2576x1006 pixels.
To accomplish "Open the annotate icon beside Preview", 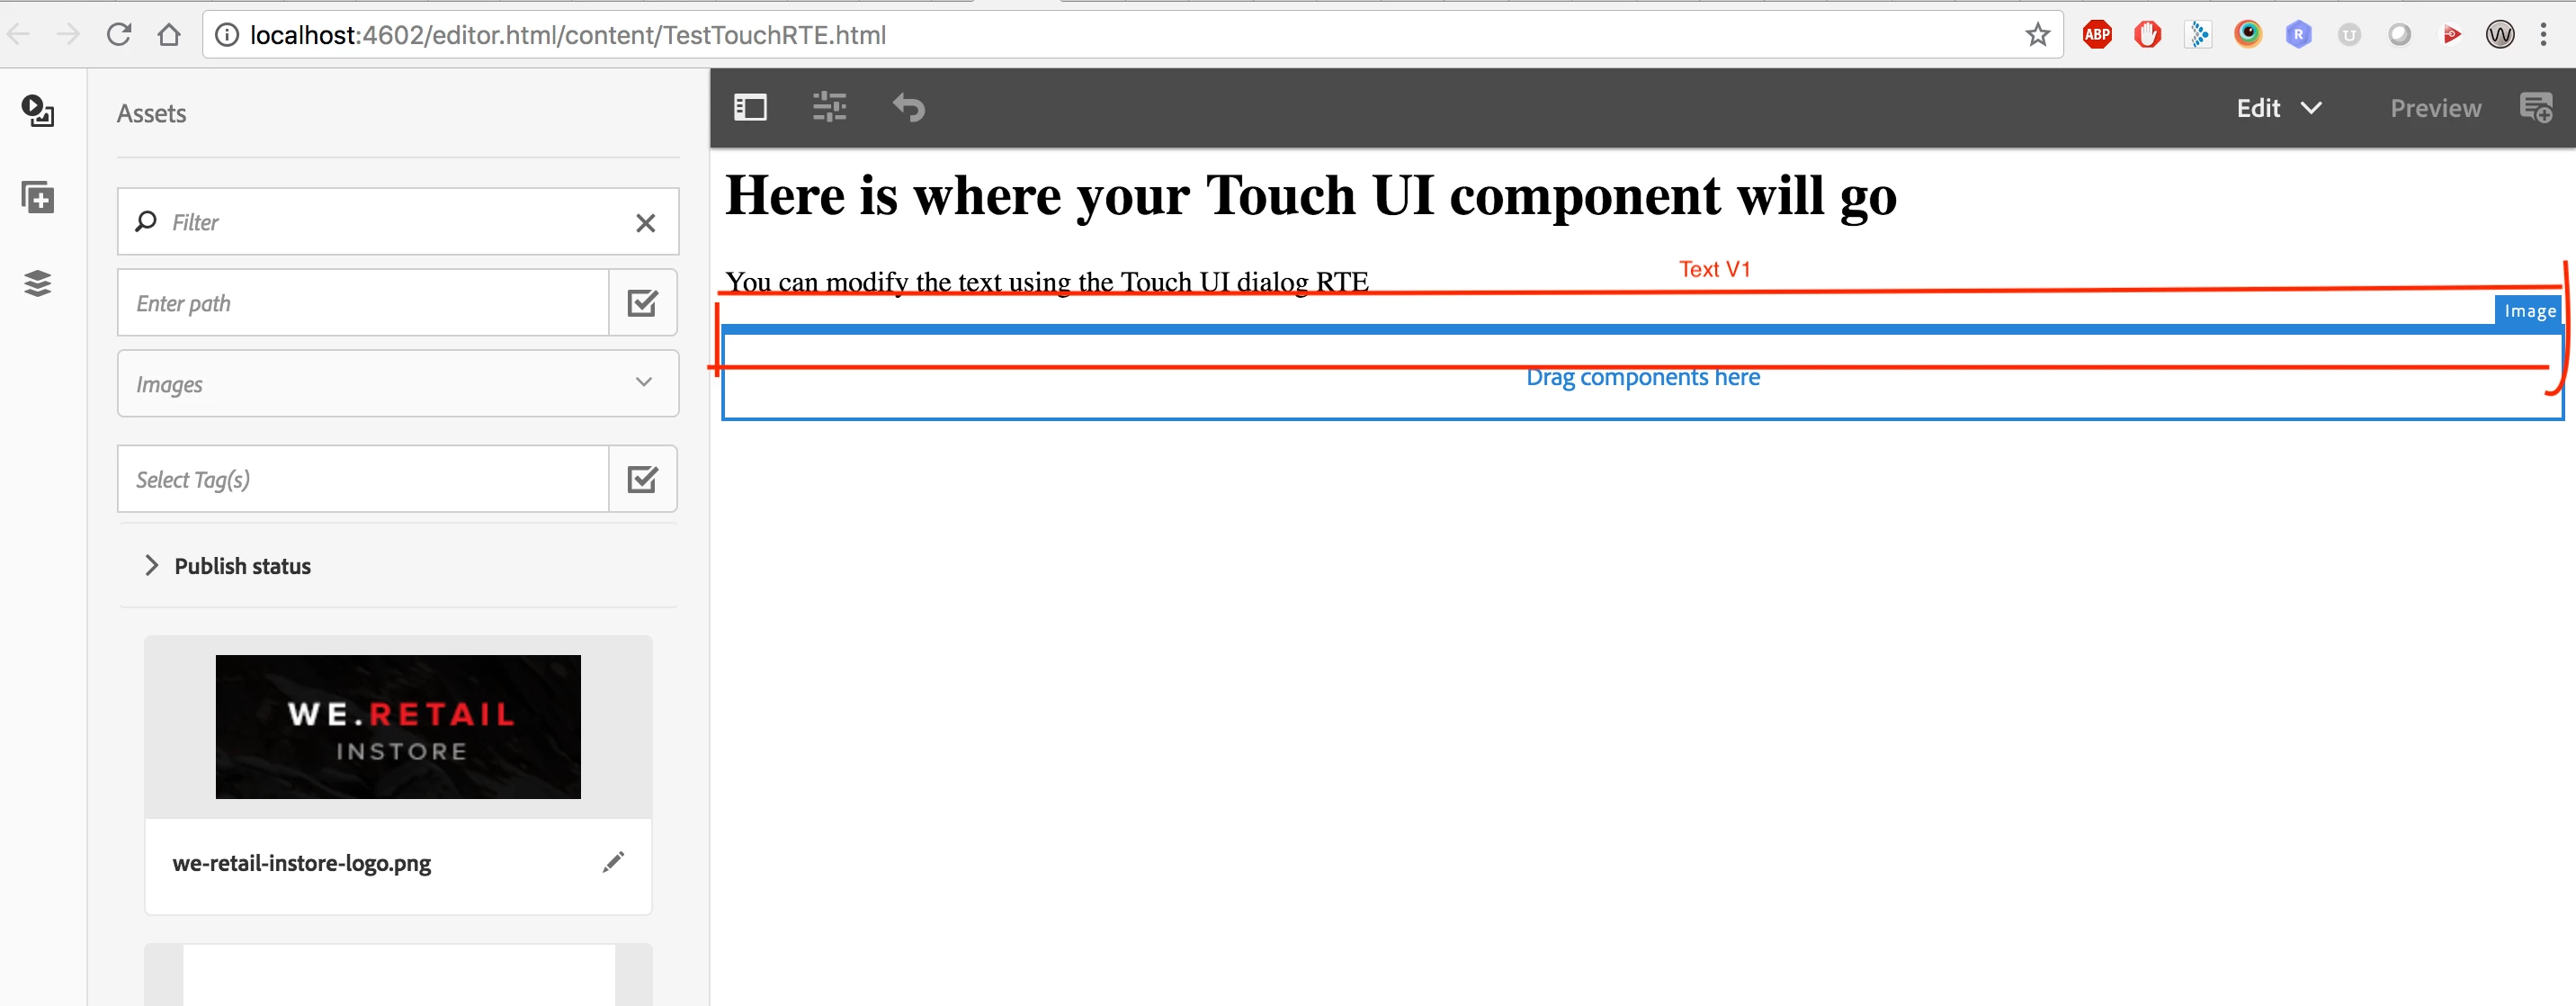I will point(2535,107).
